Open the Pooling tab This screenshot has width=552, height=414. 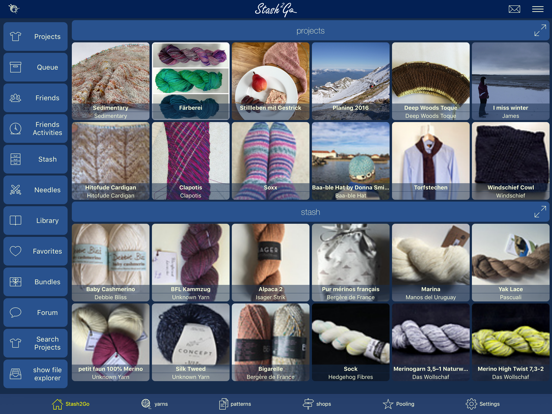tap(399, 404)
